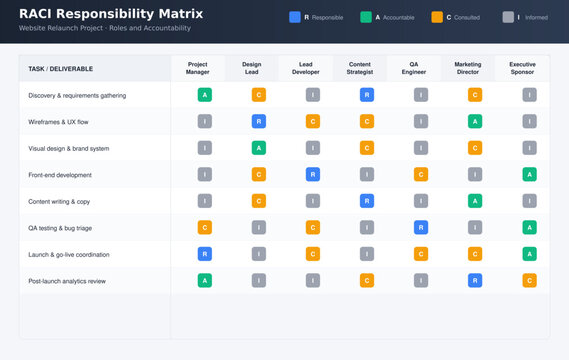Click the Post-launch analytics review label
Screen dimensions: 569x360
(x=67, y=281)
